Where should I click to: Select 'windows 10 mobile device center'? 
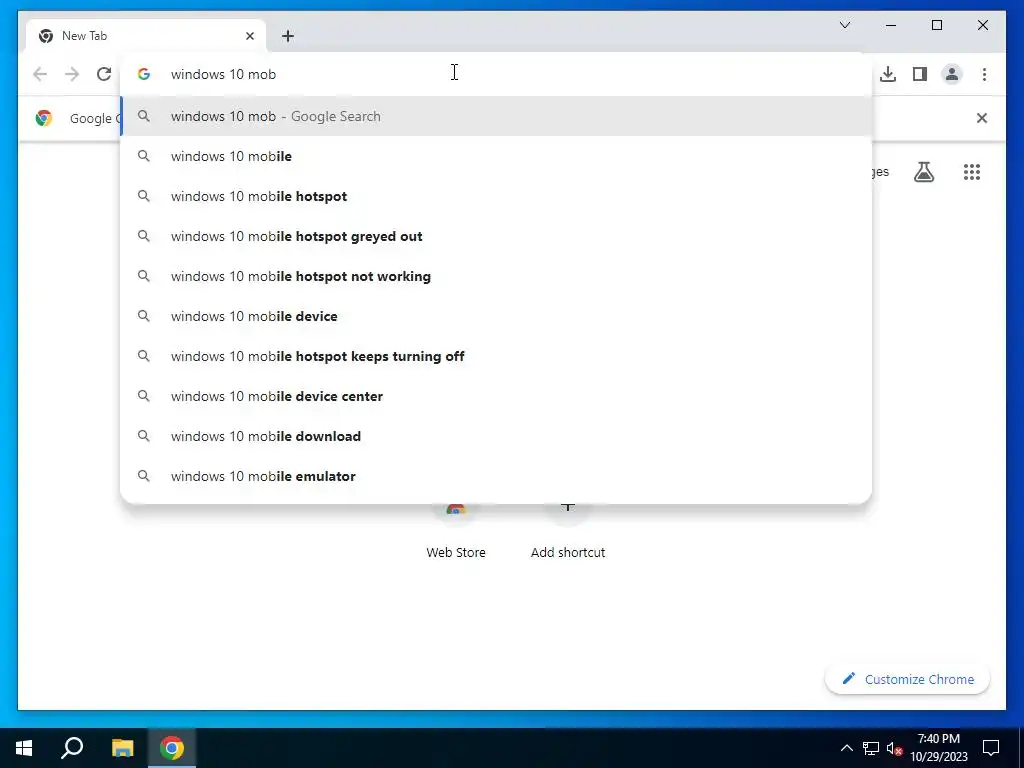pyautogui.click(x=496, y=396)
